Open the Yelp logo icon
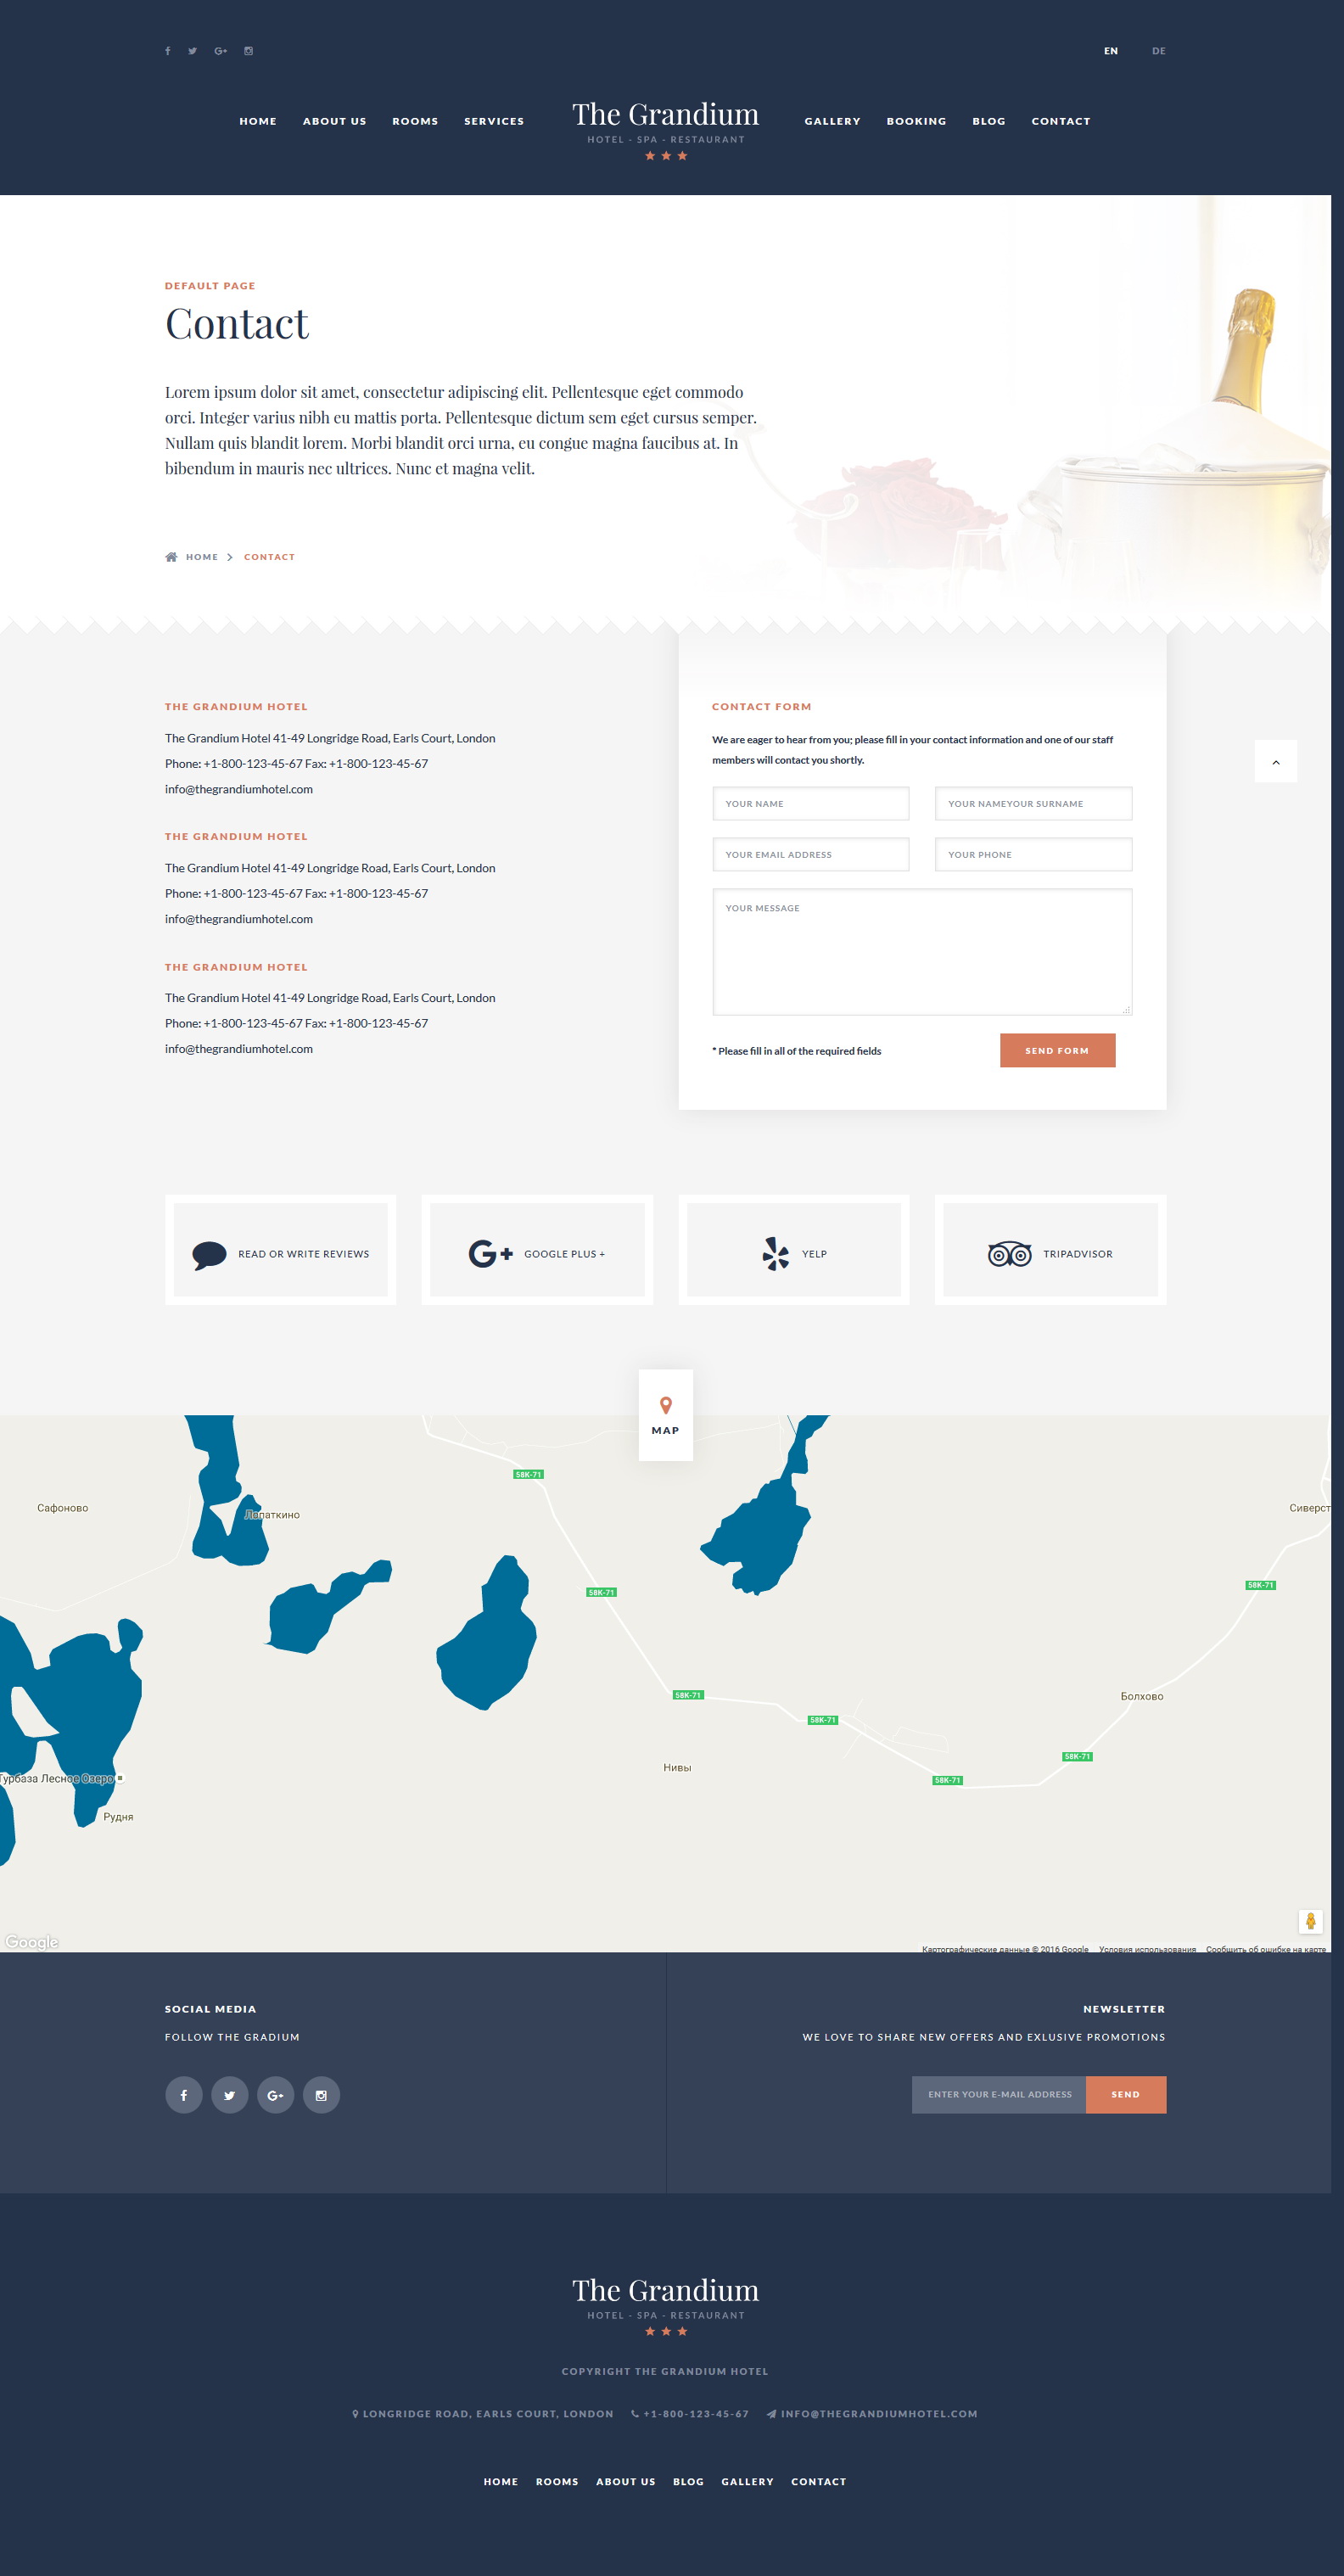The height and width of the screenshot is (2576, 1344). coord(775,1254)
